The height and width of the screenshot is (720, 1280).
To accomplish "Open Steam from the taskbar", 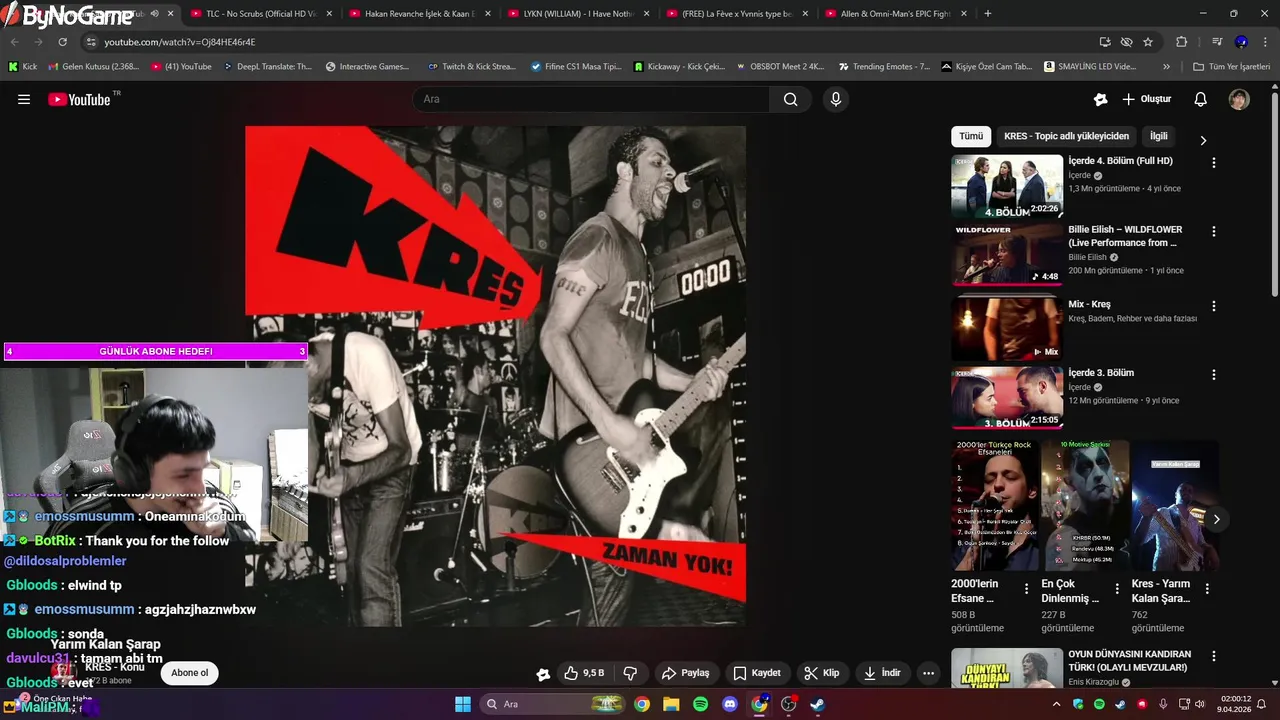I will 817,704.
